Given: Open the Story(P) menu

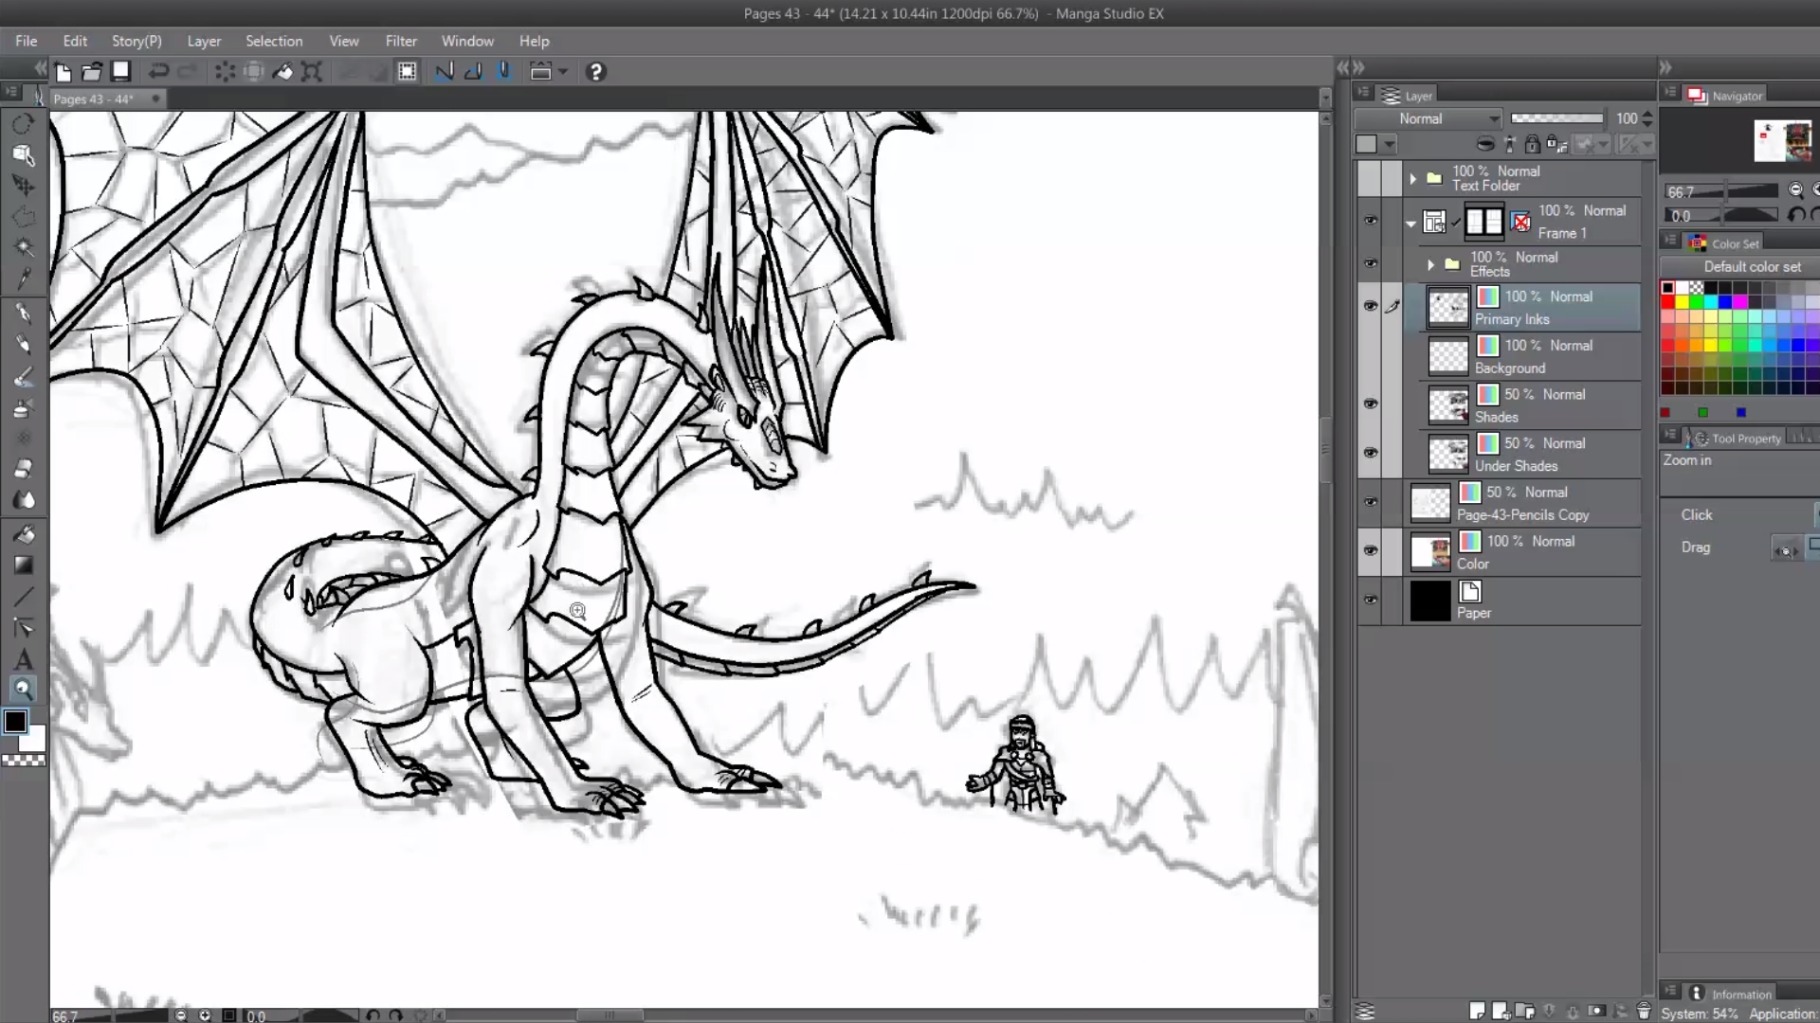Looking at the screenshot, I should coord(136,41).
